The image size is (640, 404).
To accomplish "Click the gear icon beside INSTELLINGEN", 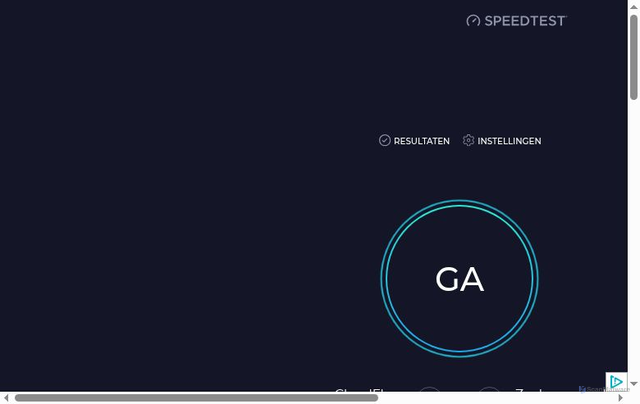I will 468,140.
